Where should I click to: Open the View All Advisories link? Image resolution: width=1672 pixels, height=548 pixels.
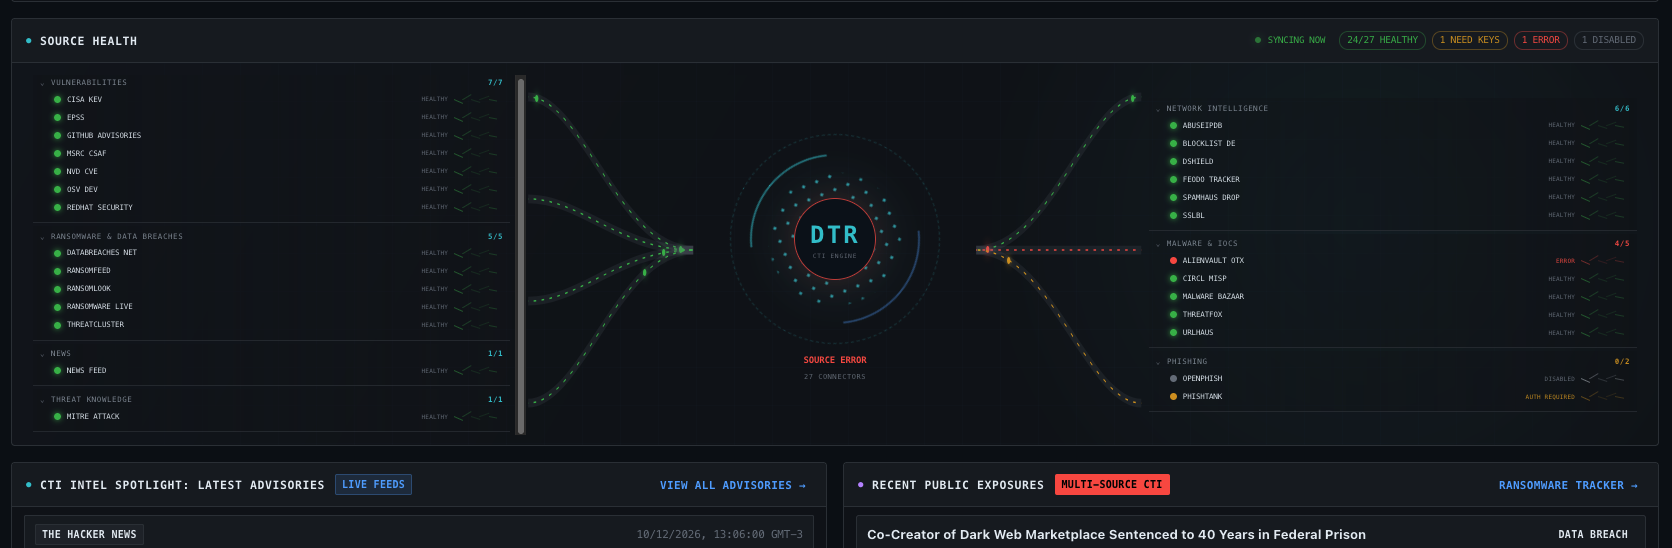click(733, 486)
